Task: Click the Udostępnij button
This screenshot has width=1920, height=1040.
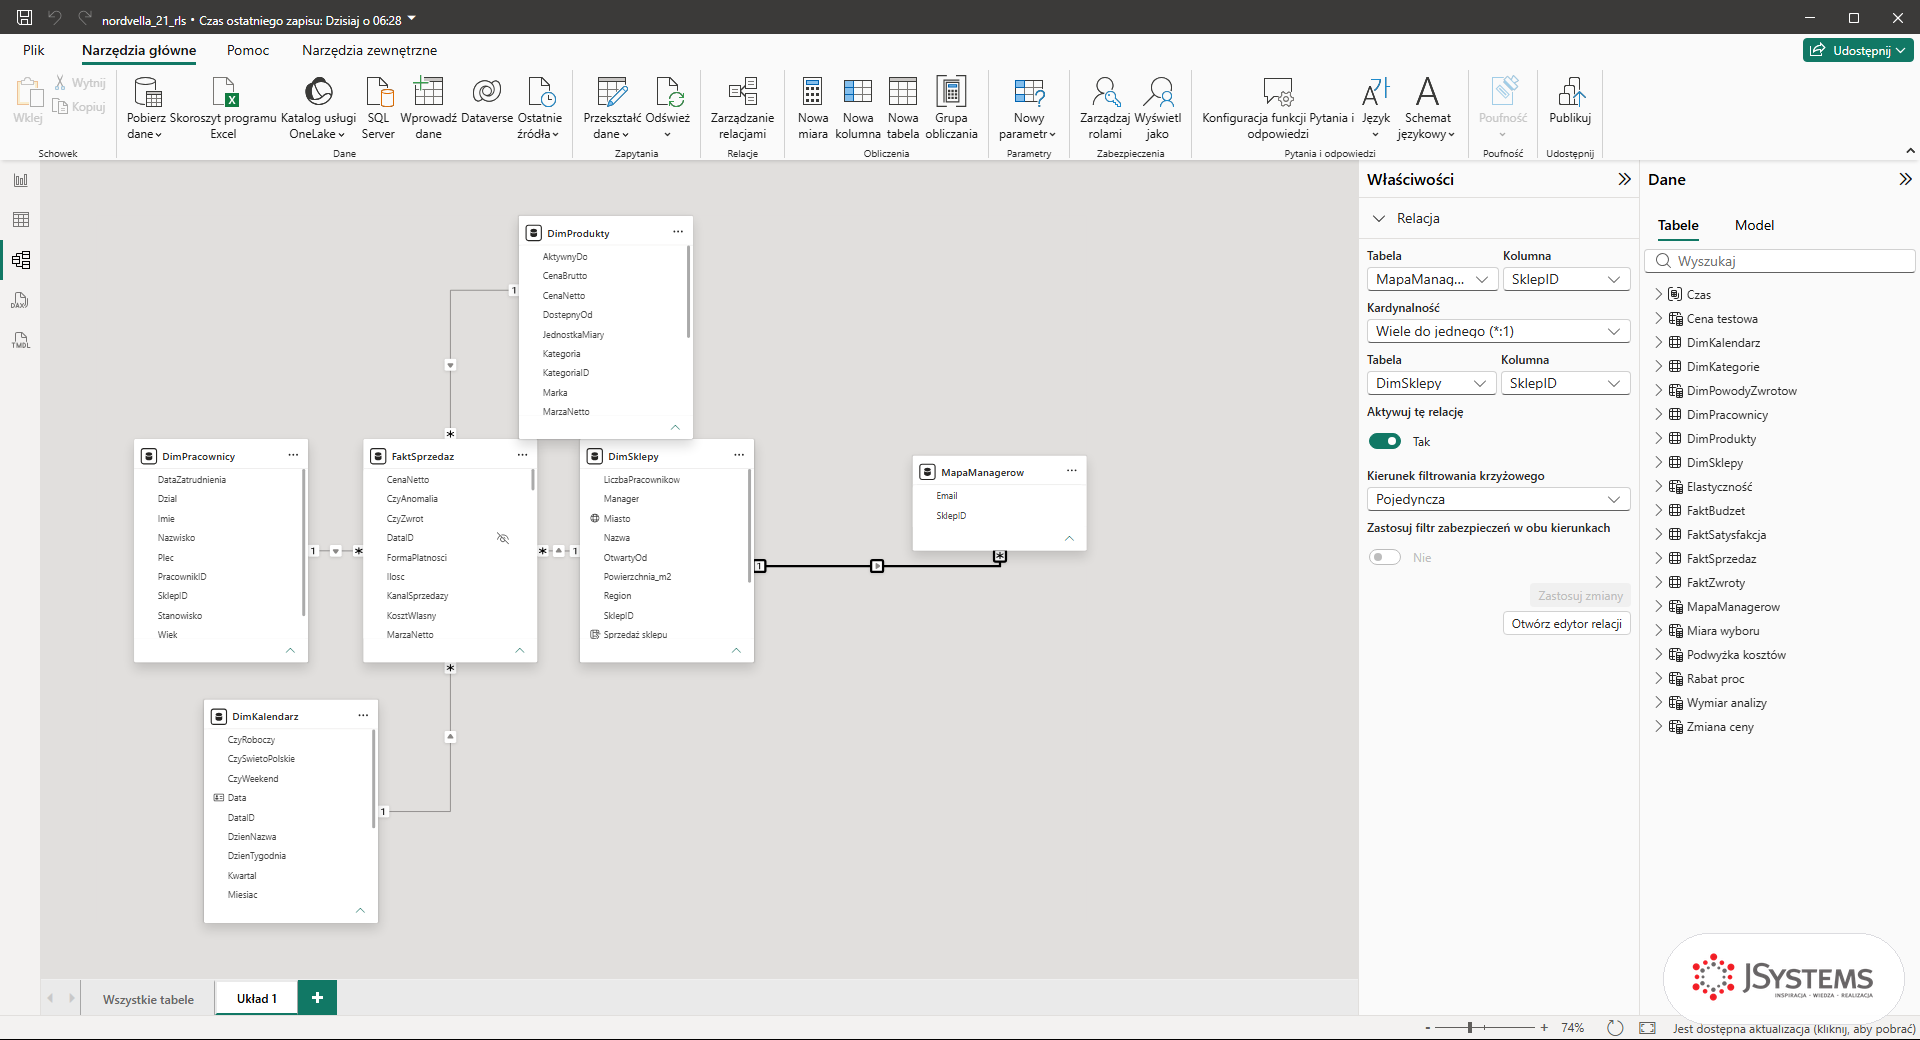Action: 1859,50
